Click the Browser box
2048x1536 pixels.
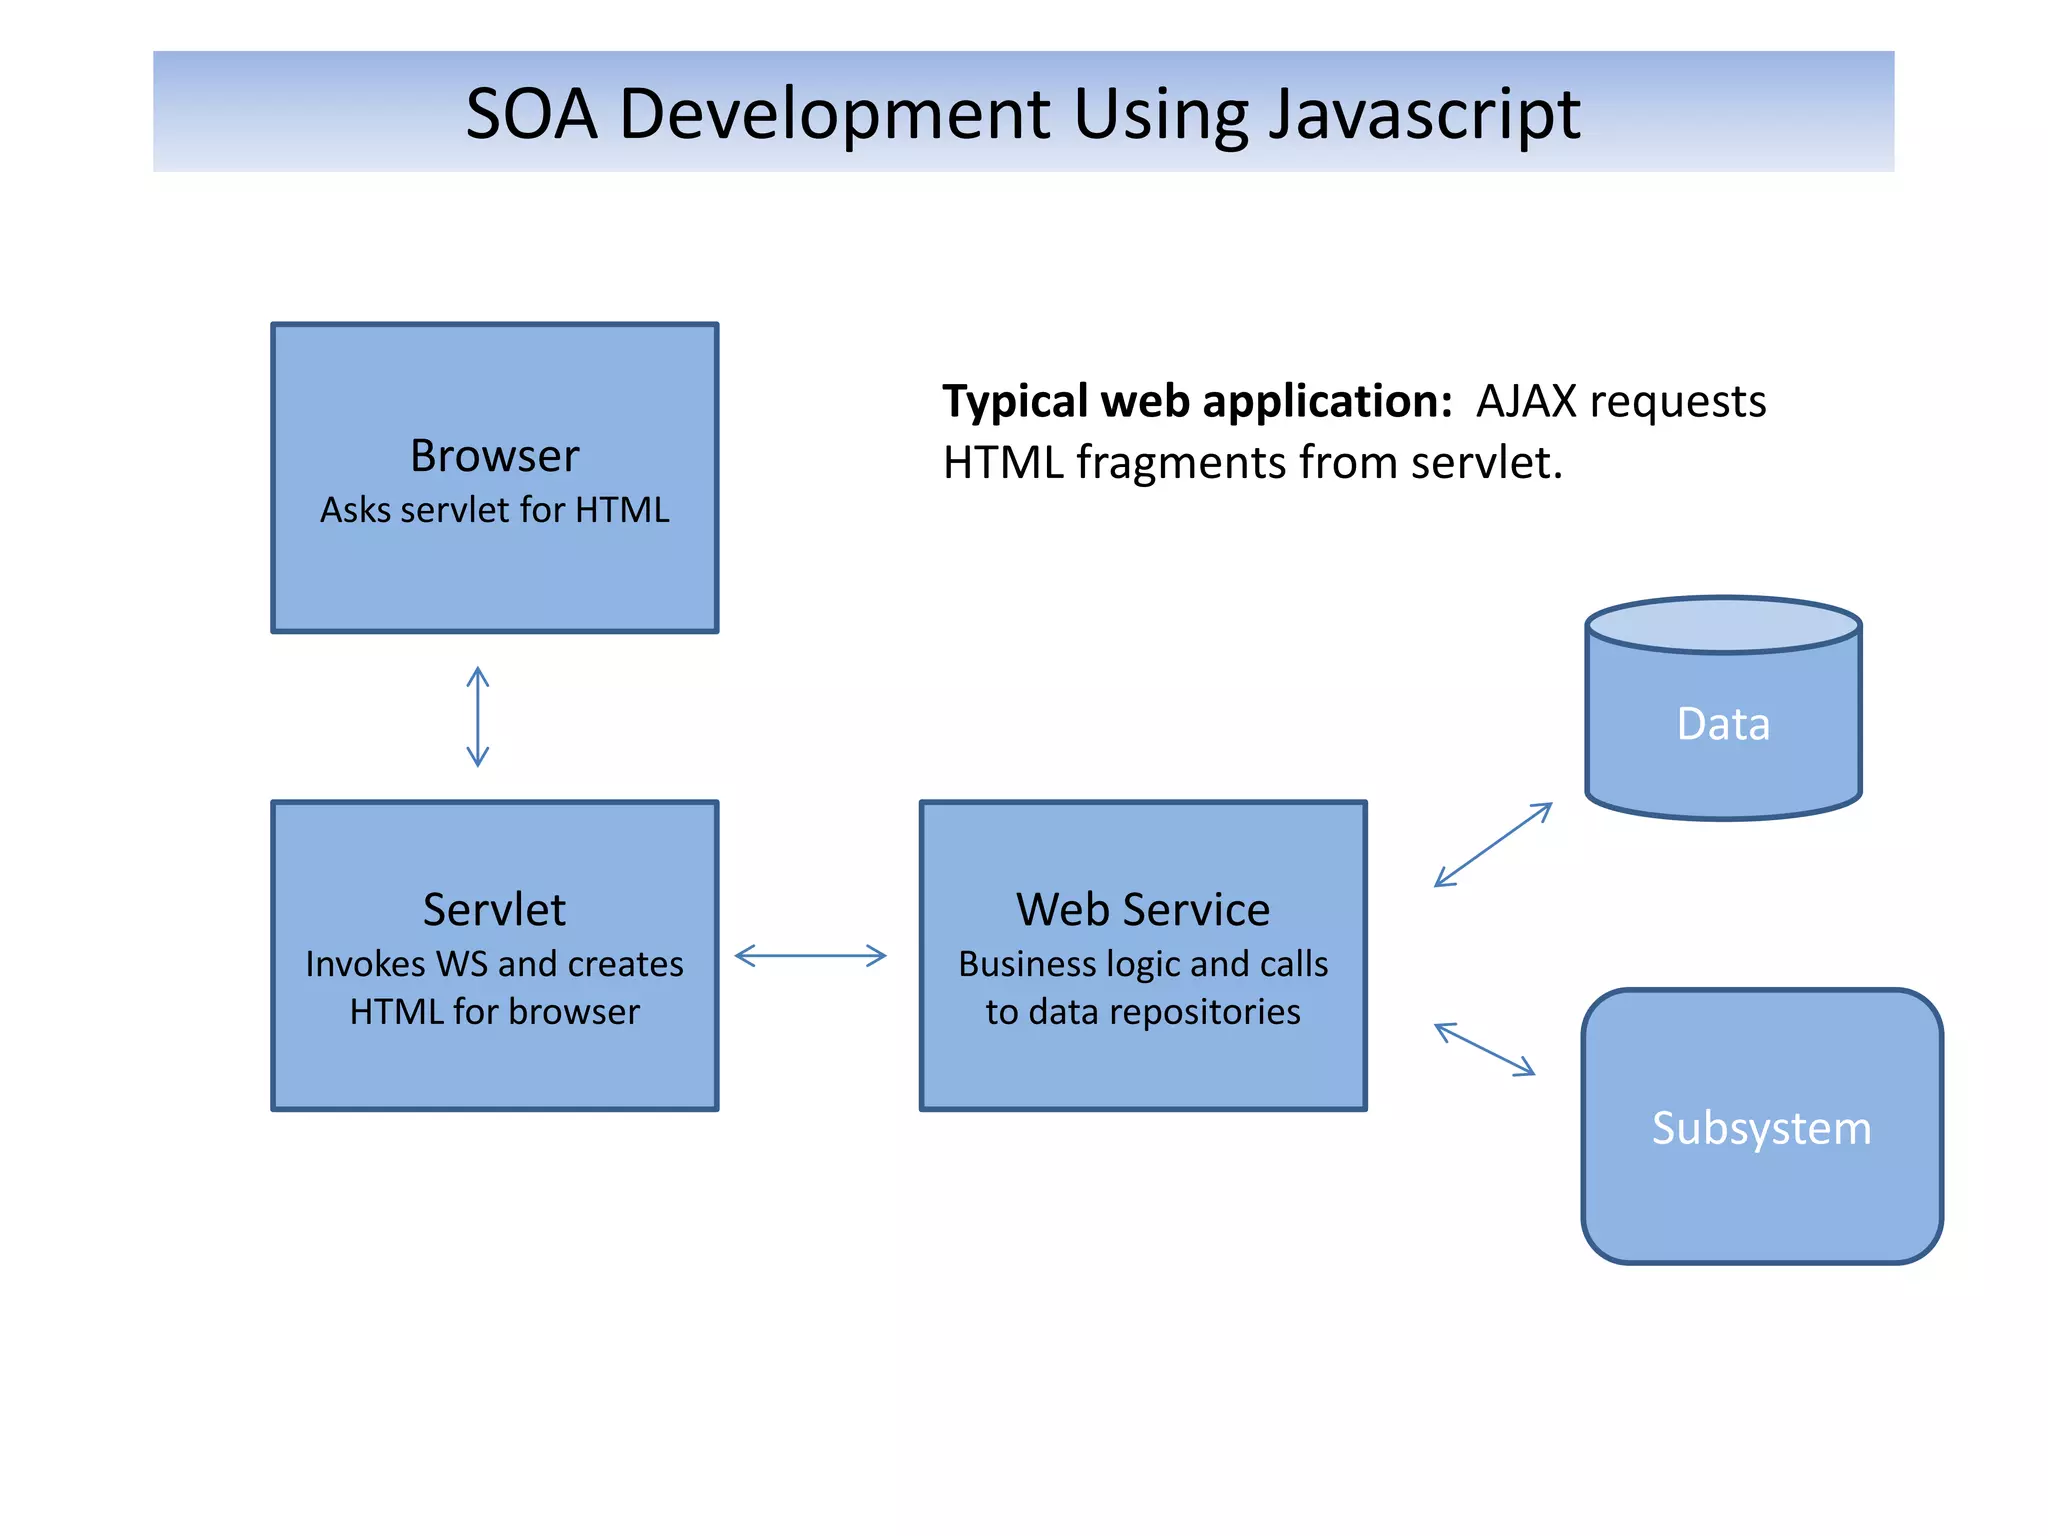[495, 478]
